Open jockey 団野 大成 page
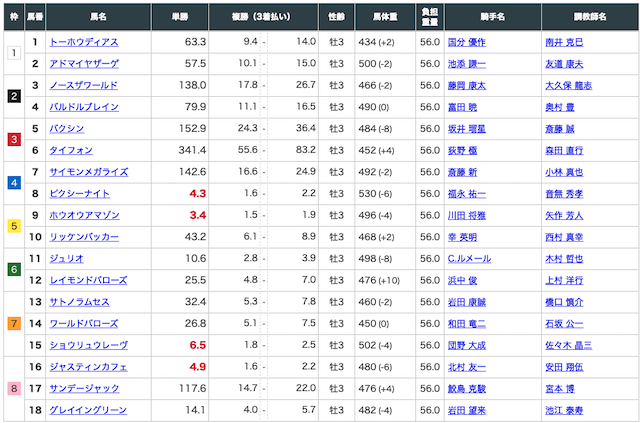 [x=467, y=345]
